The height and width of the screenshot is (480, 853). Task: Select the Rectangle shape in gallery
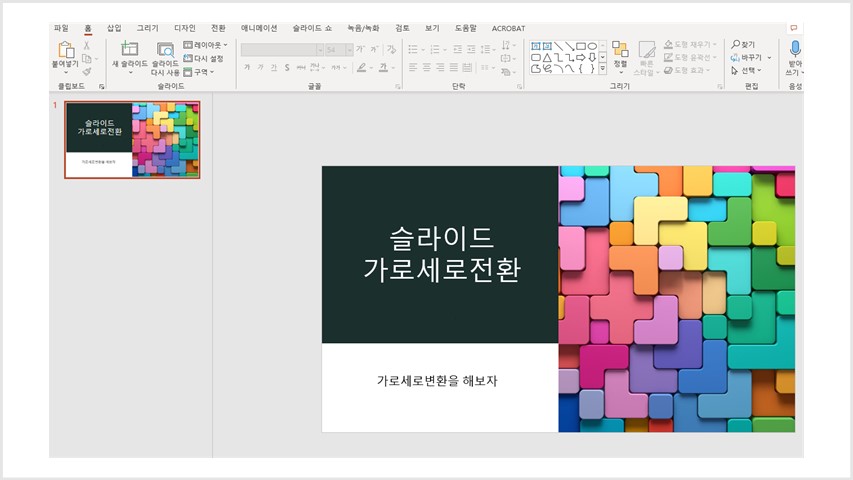tap(581, 46)
